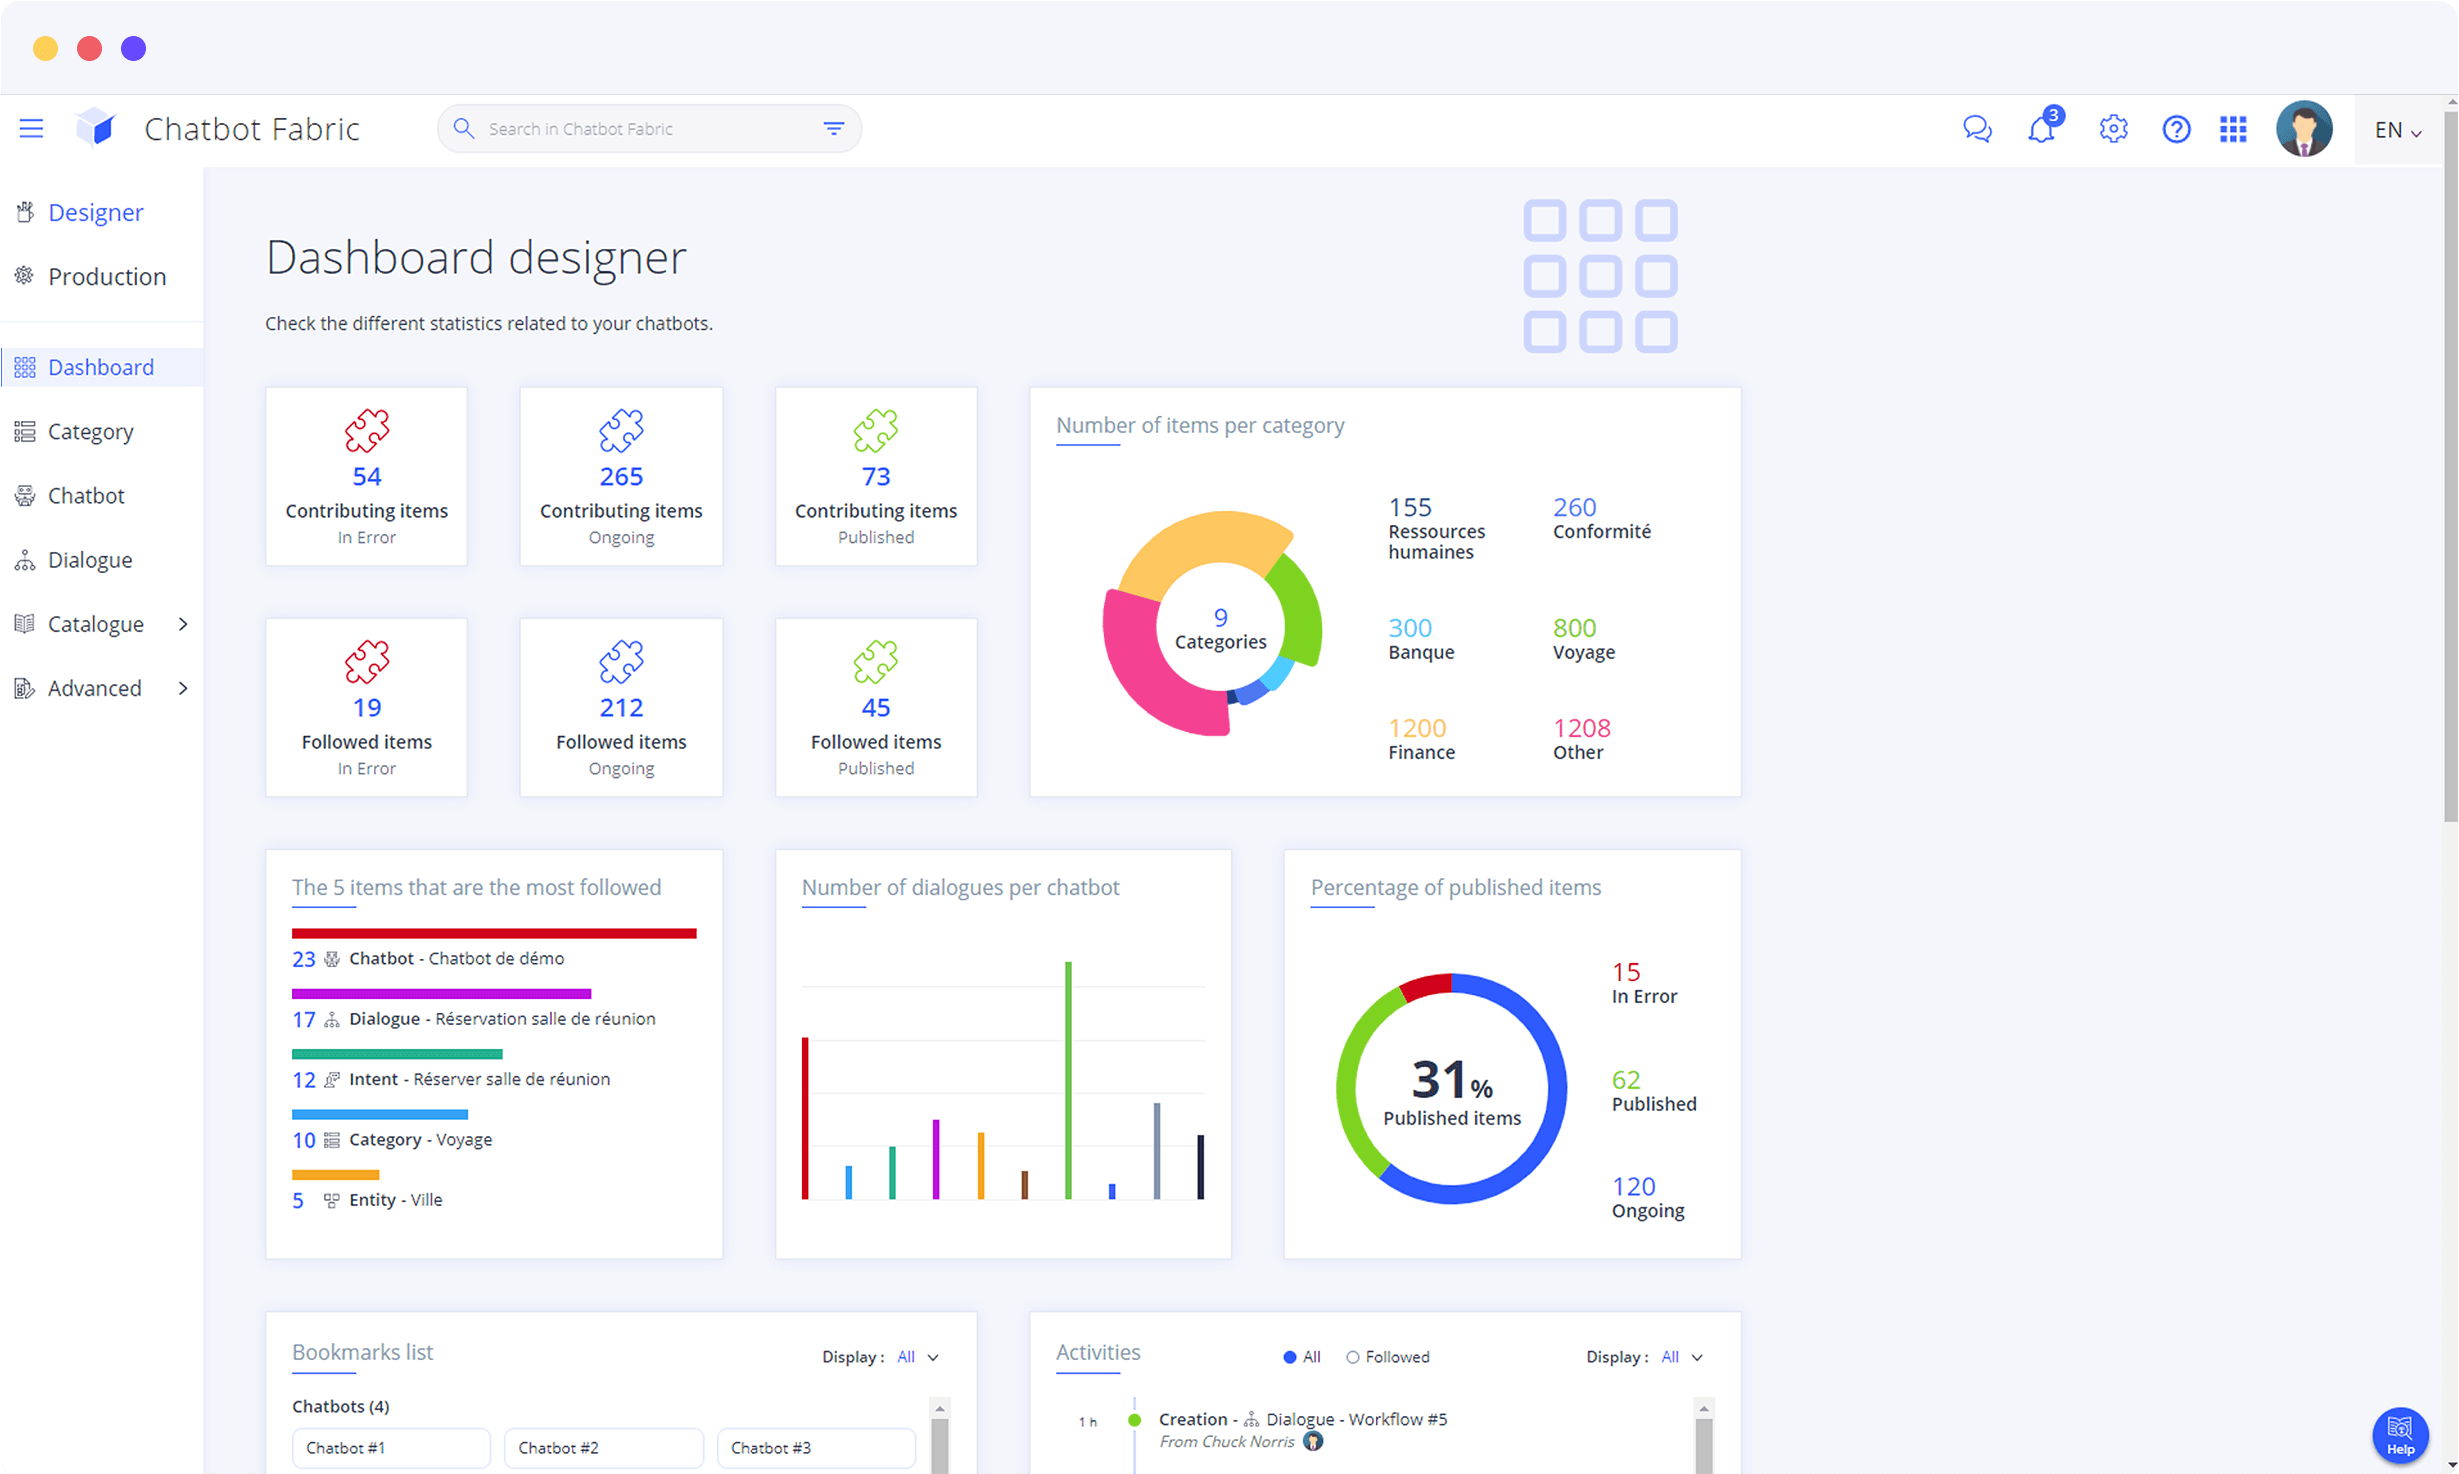Expand the Advanced submenu chevron
The width and height of the screenshot is (2459, 1474).
click(183, 688)
